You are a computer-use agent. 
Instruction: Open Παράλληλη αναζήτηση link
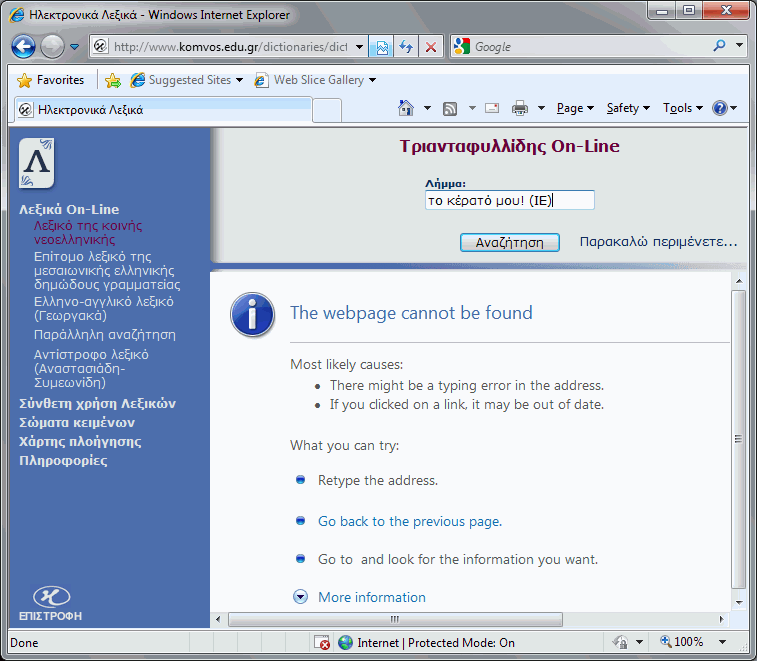(x=105, y=335)
